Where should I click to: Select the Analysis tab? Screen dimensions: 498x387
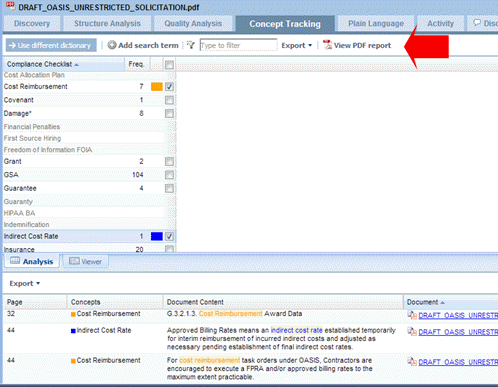pos(32,262)
